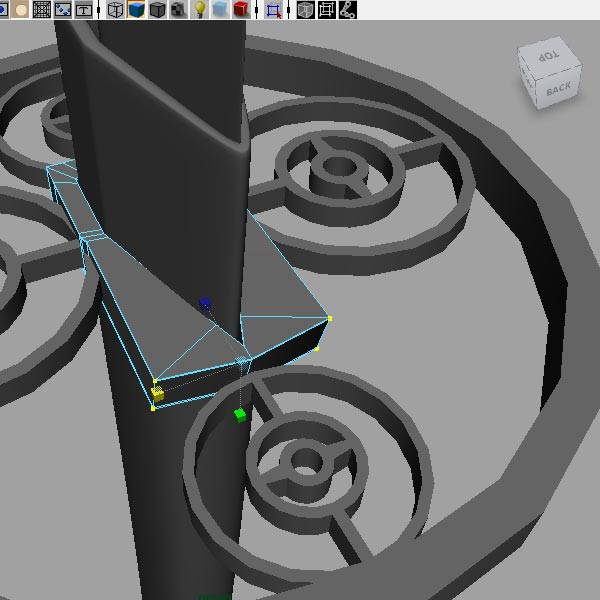The height and width of the screenshot is (600, 600).
Task: Select the green manipulator axis handle
Action: [240, 415]
